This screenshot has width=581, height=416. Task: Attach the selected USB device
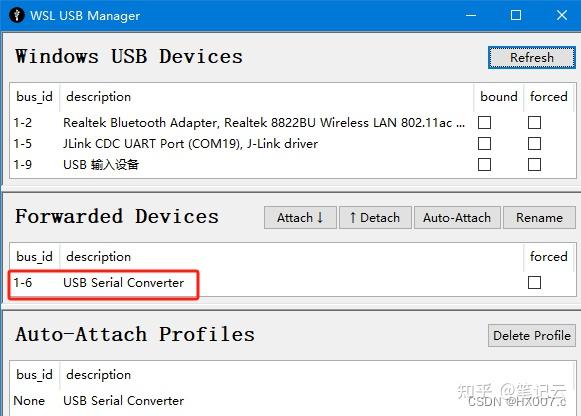pyautogui.click(x=300, y=217)
